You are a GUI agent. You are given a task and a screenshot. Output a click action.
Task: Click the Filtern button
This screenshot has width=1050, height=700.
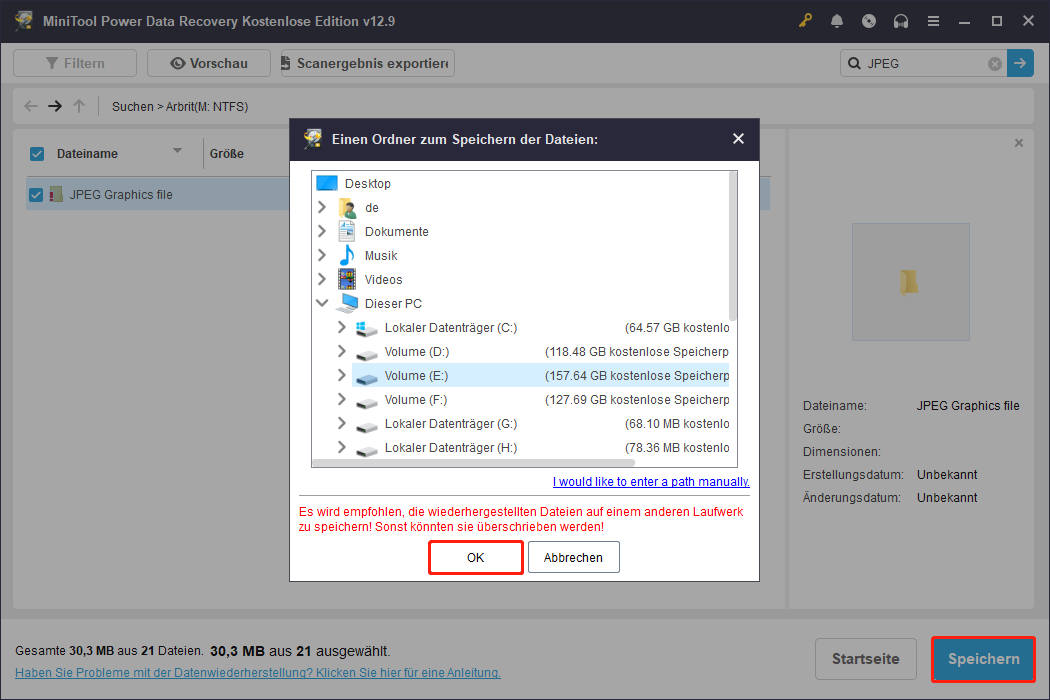point(75,63)
